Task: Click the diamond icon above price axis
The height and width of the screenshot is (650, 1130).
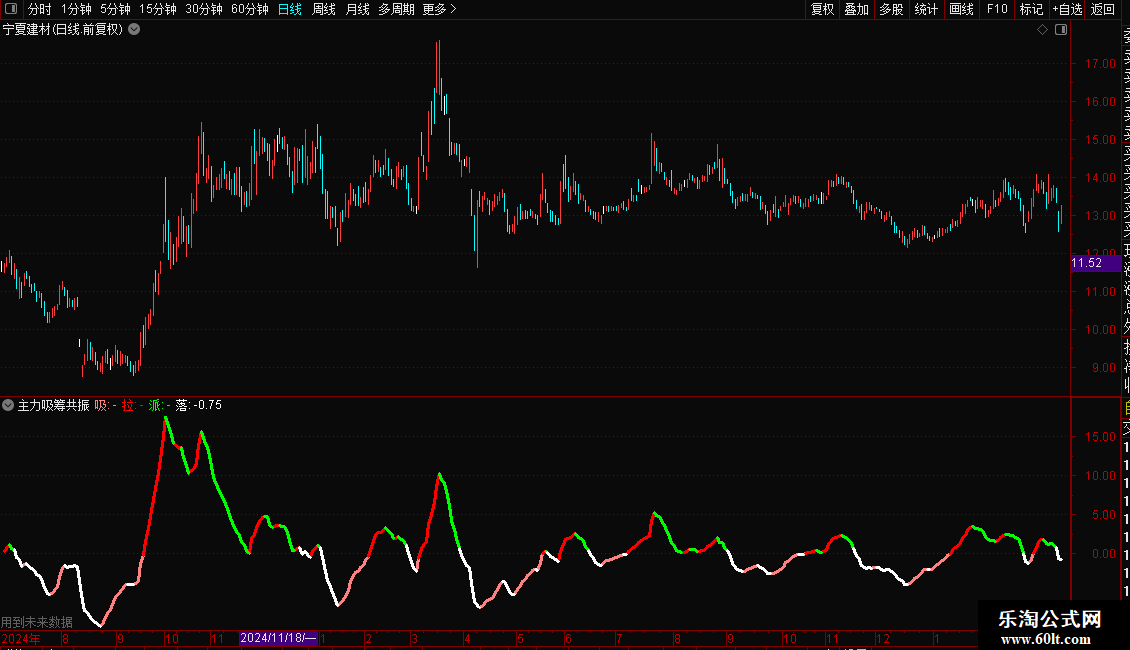Action: coord(1042,30)
